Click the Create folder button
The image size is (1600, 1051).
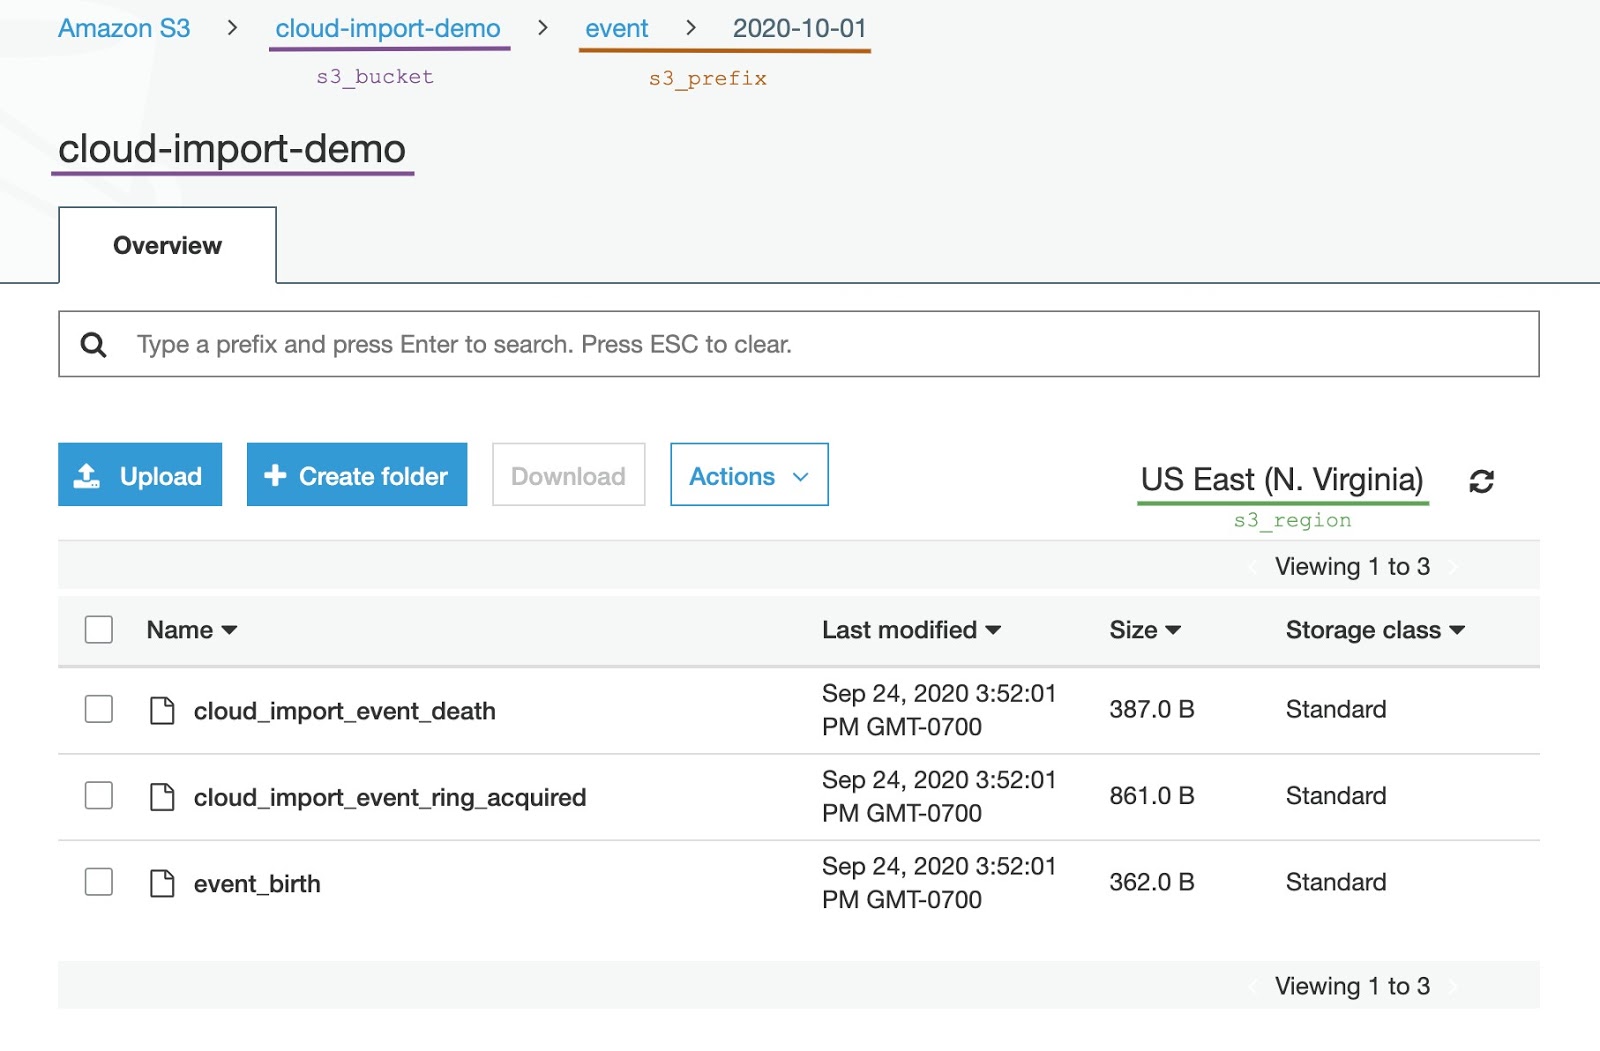tap(357, 475)
